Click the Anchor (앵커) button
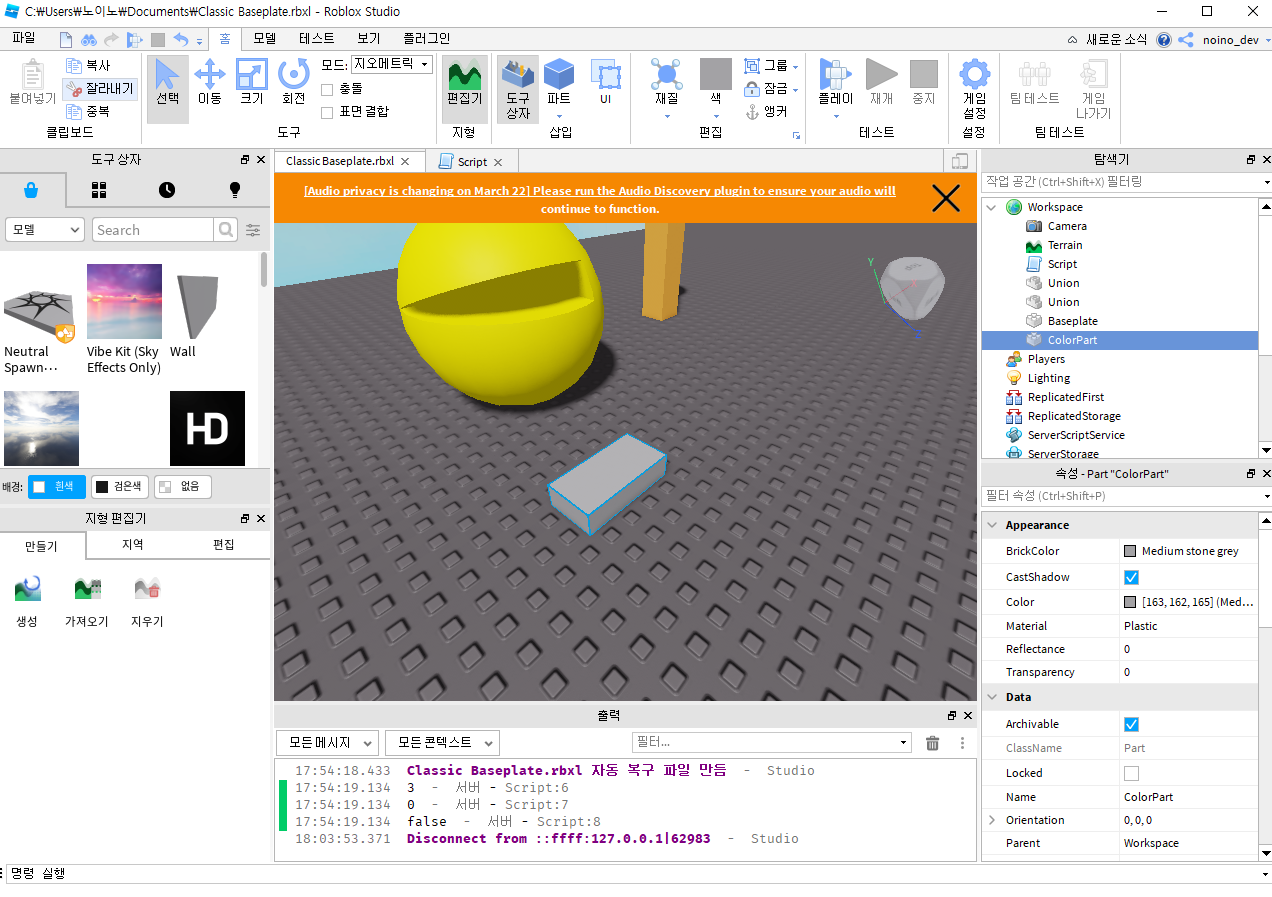The width and height of the screenshot is (1272, 897). coord(767,111)
